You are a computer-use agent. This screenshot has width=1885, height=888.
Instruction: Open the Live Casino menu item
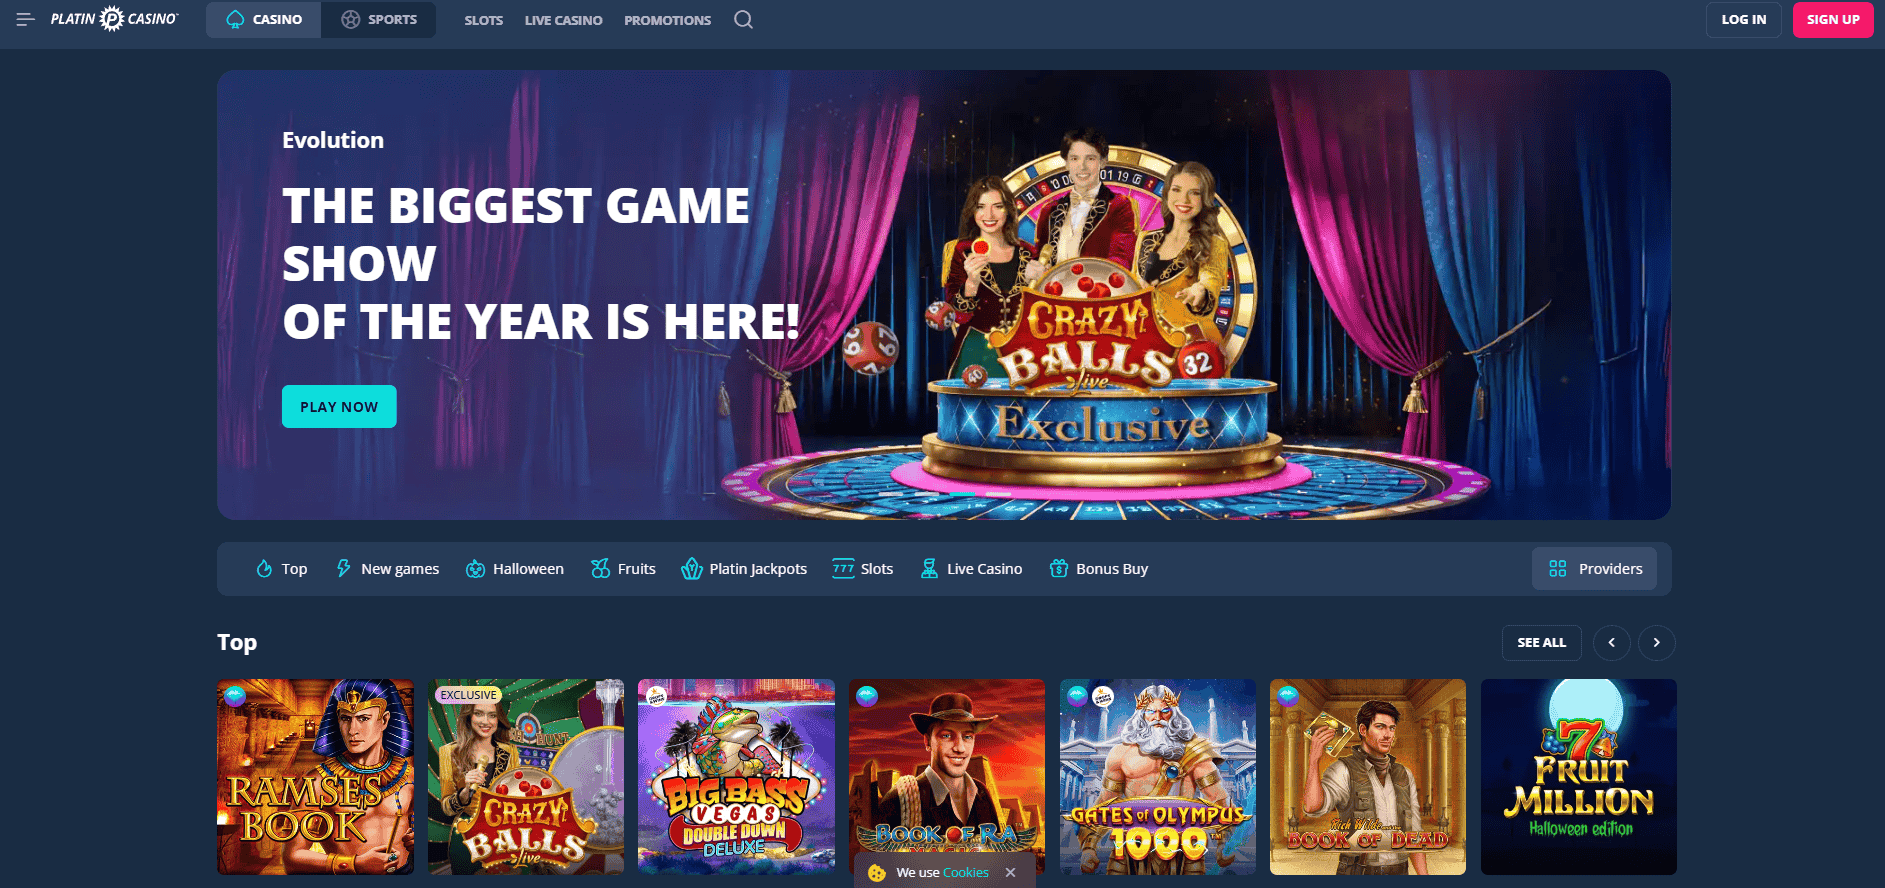coord(564,20)
